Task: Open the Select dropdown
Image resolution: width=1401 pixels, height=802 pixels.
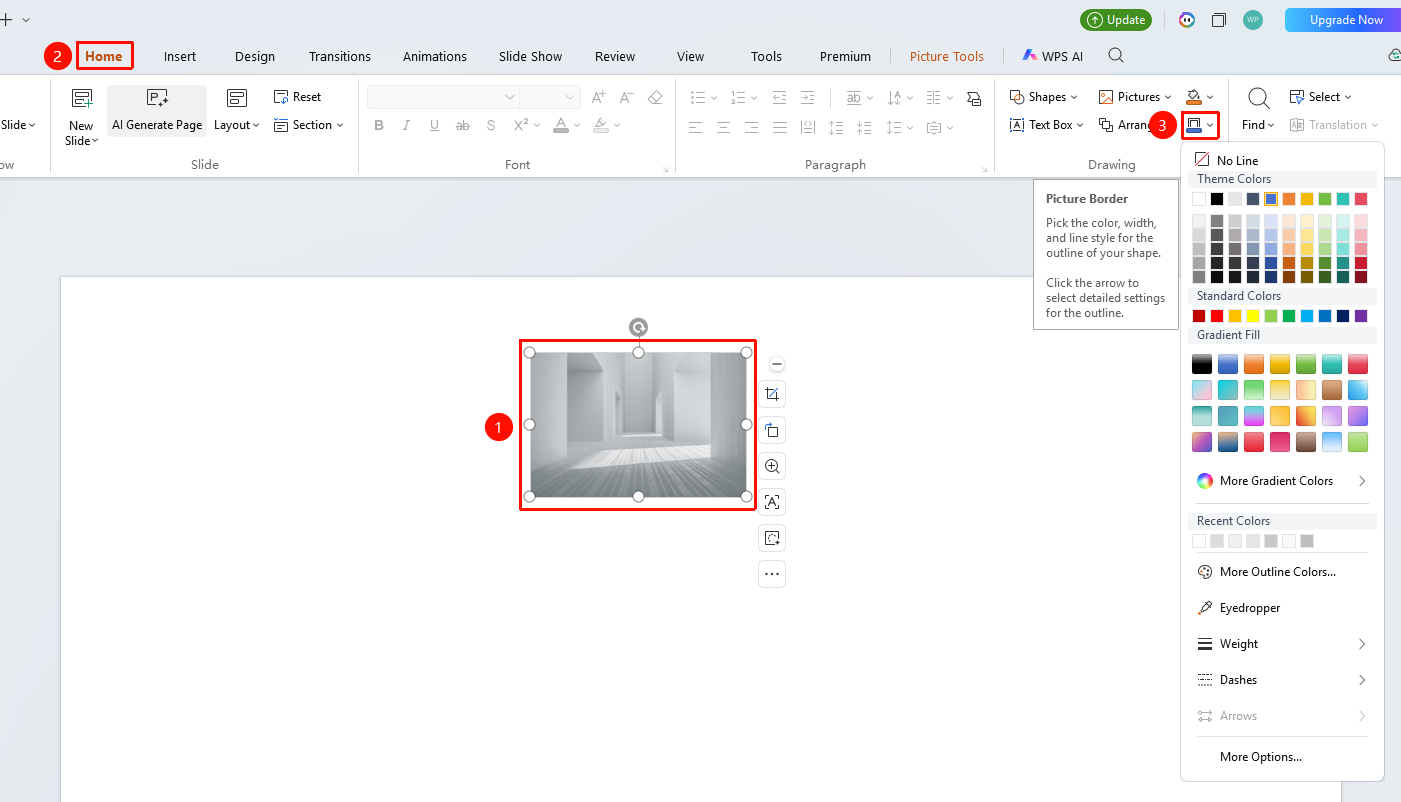Action: [x=1321, y=97]
